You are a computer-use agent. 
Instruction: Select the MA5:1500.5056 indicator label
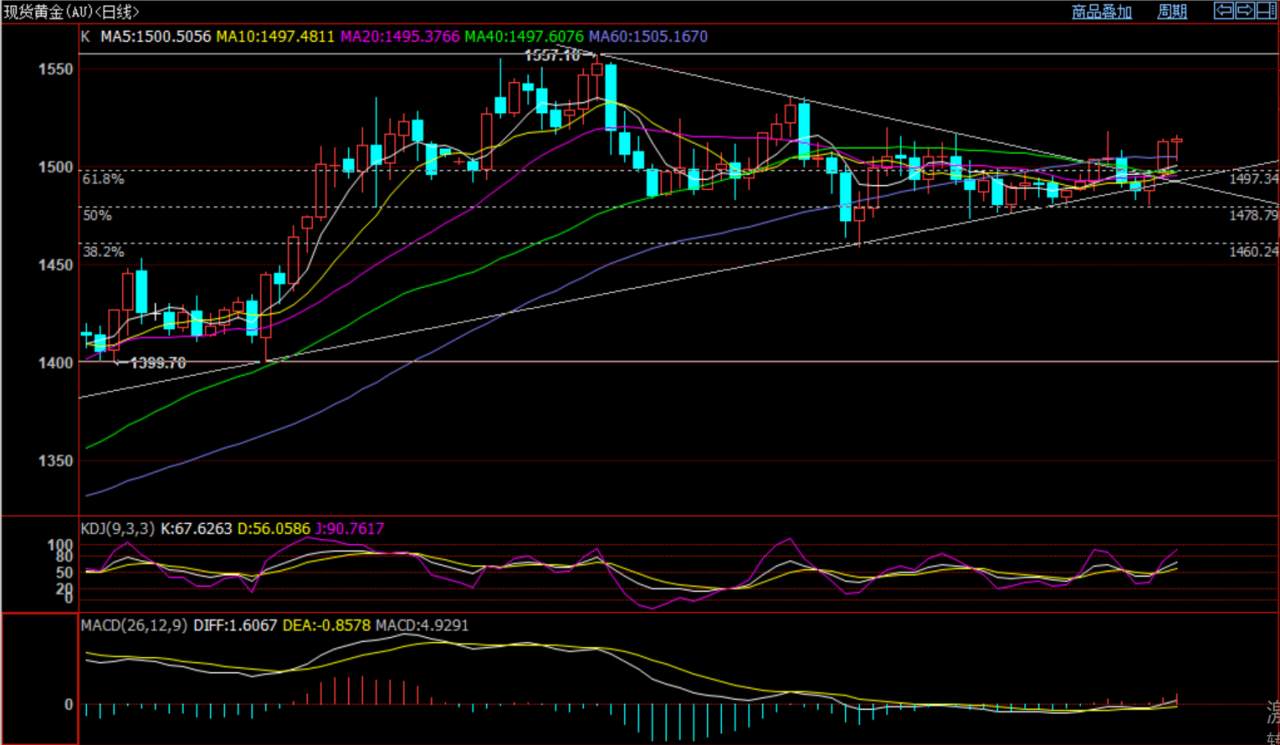click(155, 36)
